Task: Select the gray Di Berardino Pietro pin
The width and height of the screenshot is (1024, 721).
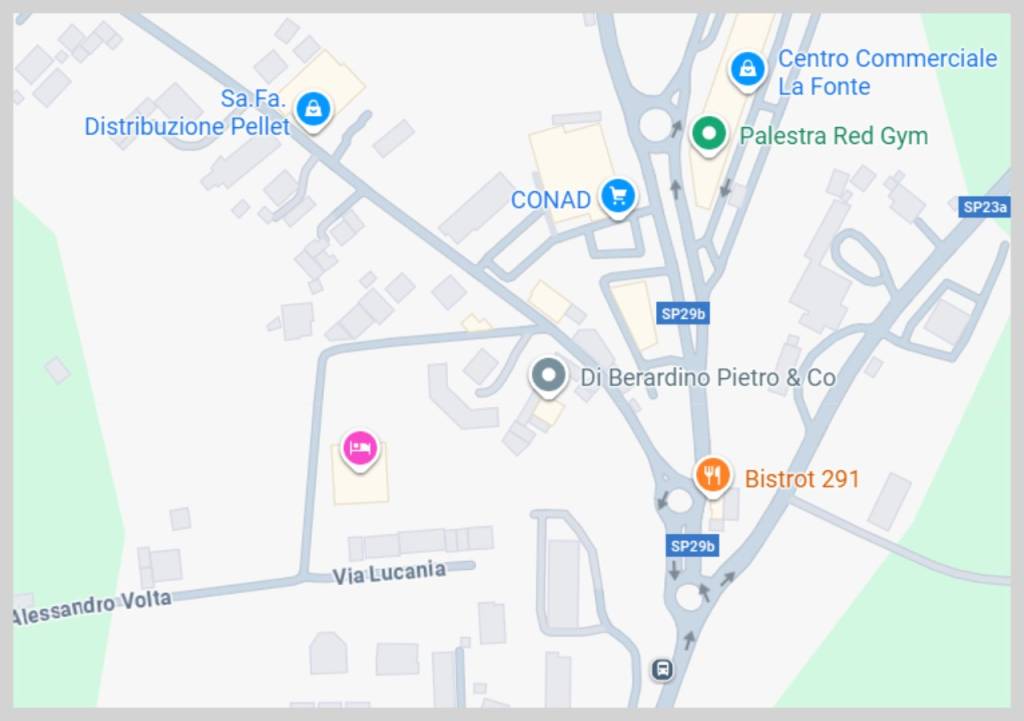Action: coord(549,377)
